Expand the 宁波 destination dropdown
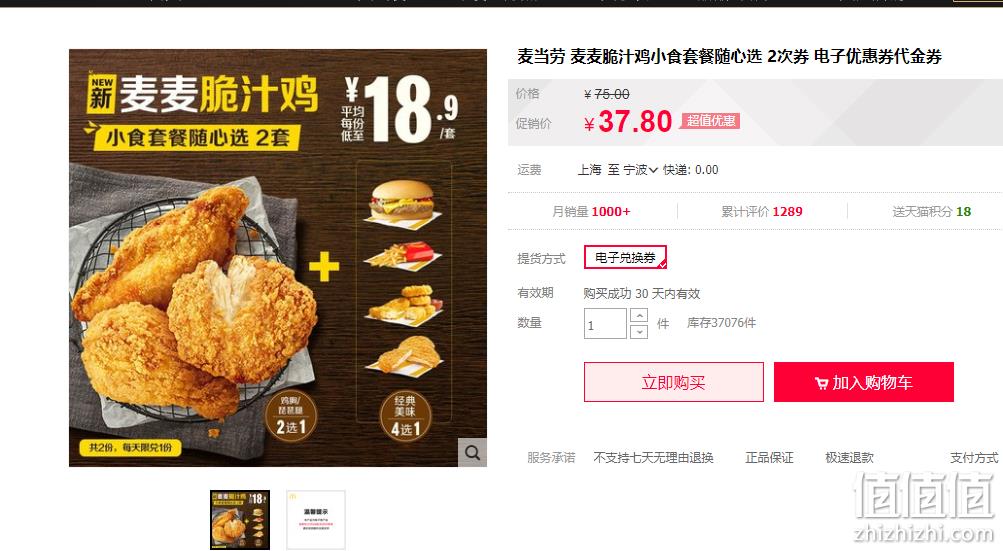The height and width of the screenshot is (551, 1003). pos(640,170)
